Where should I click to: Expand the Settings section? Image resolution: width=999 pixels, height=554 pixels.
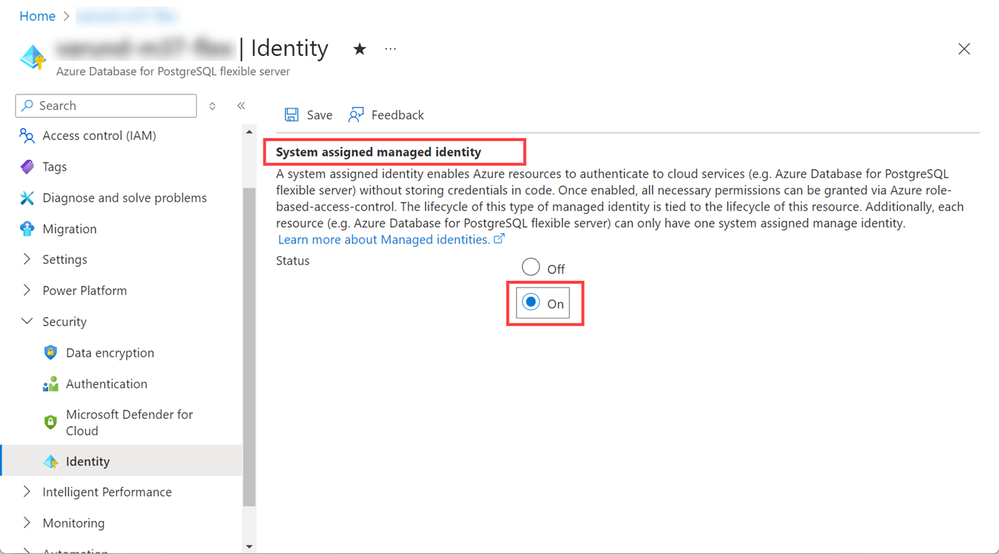pos(27,259)
